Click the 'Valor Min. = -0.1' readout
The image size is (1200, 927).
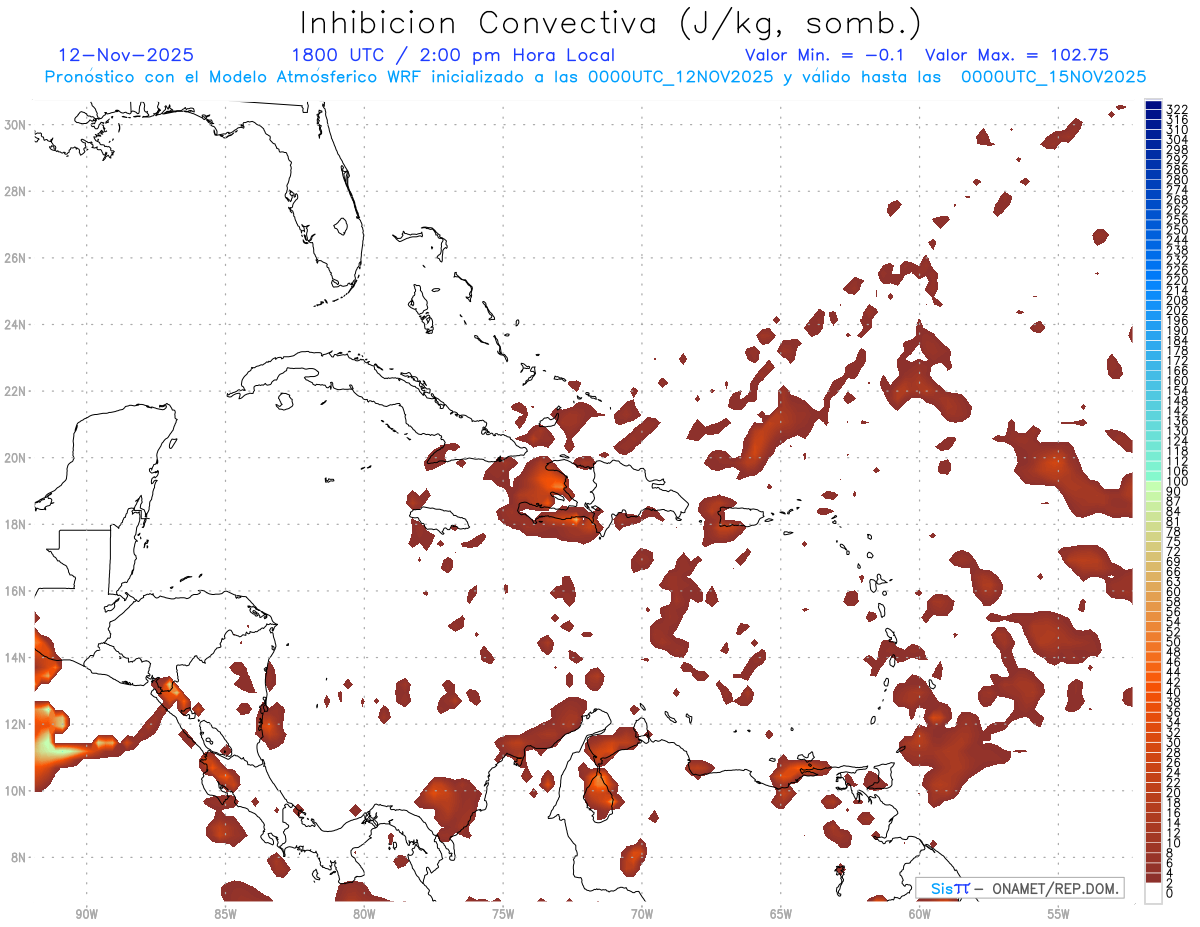point(825,55)
